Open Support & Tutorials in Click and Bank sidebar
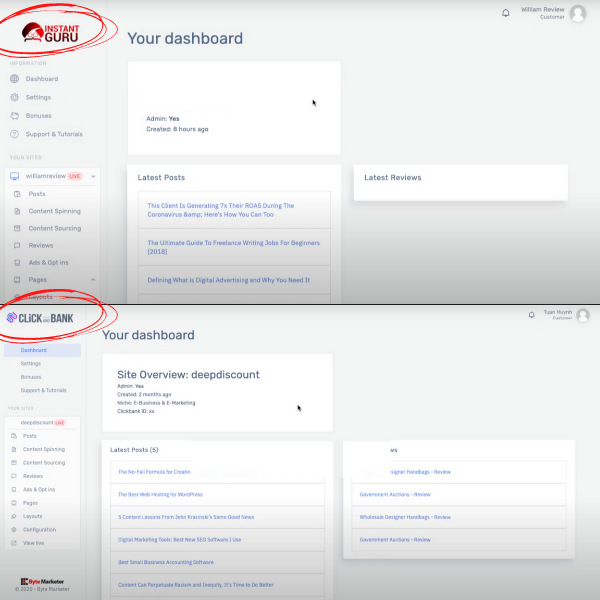 click(44, 390)
